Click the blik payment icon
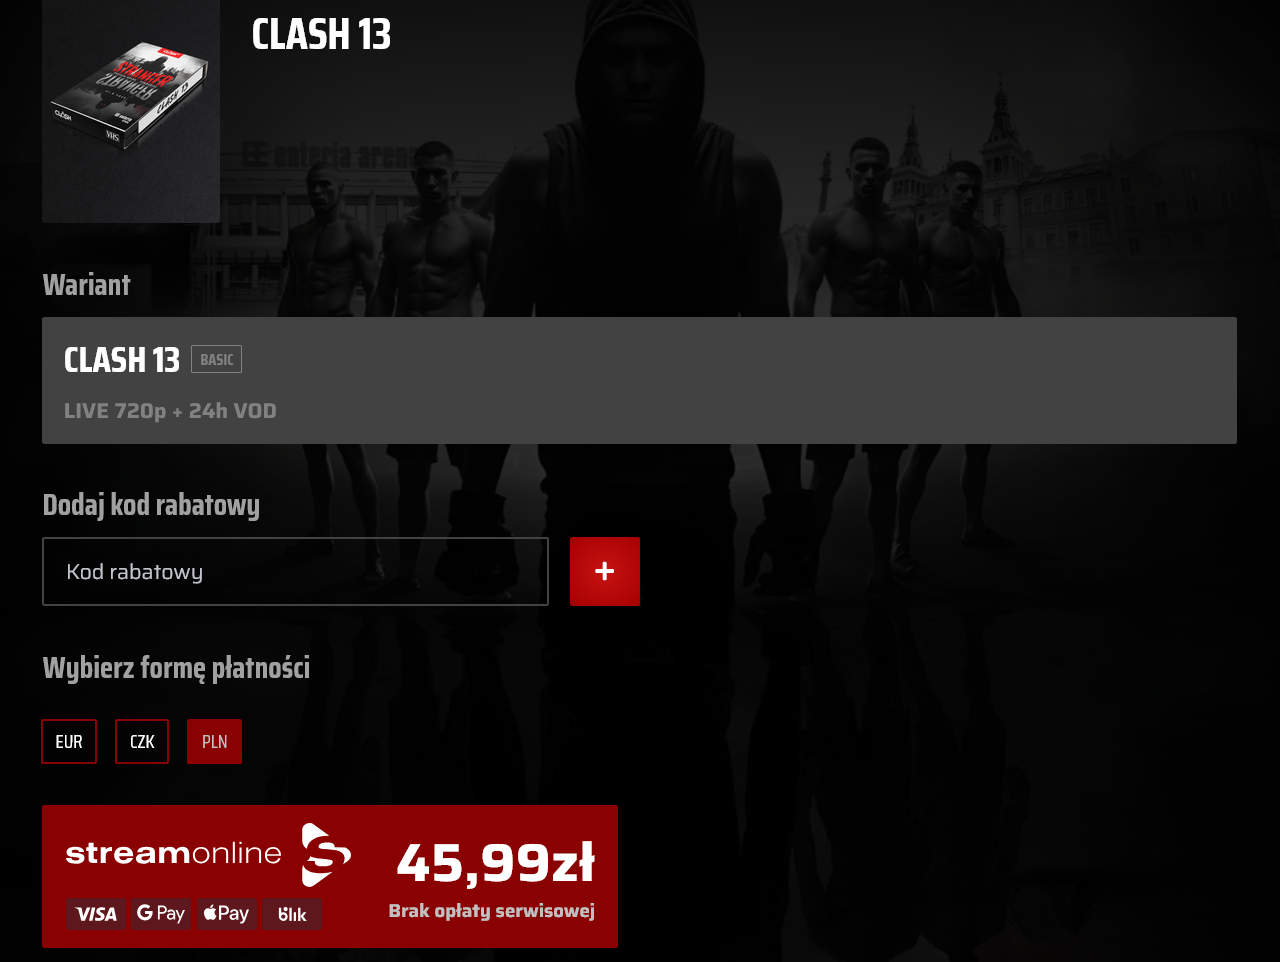 [292, 914]
